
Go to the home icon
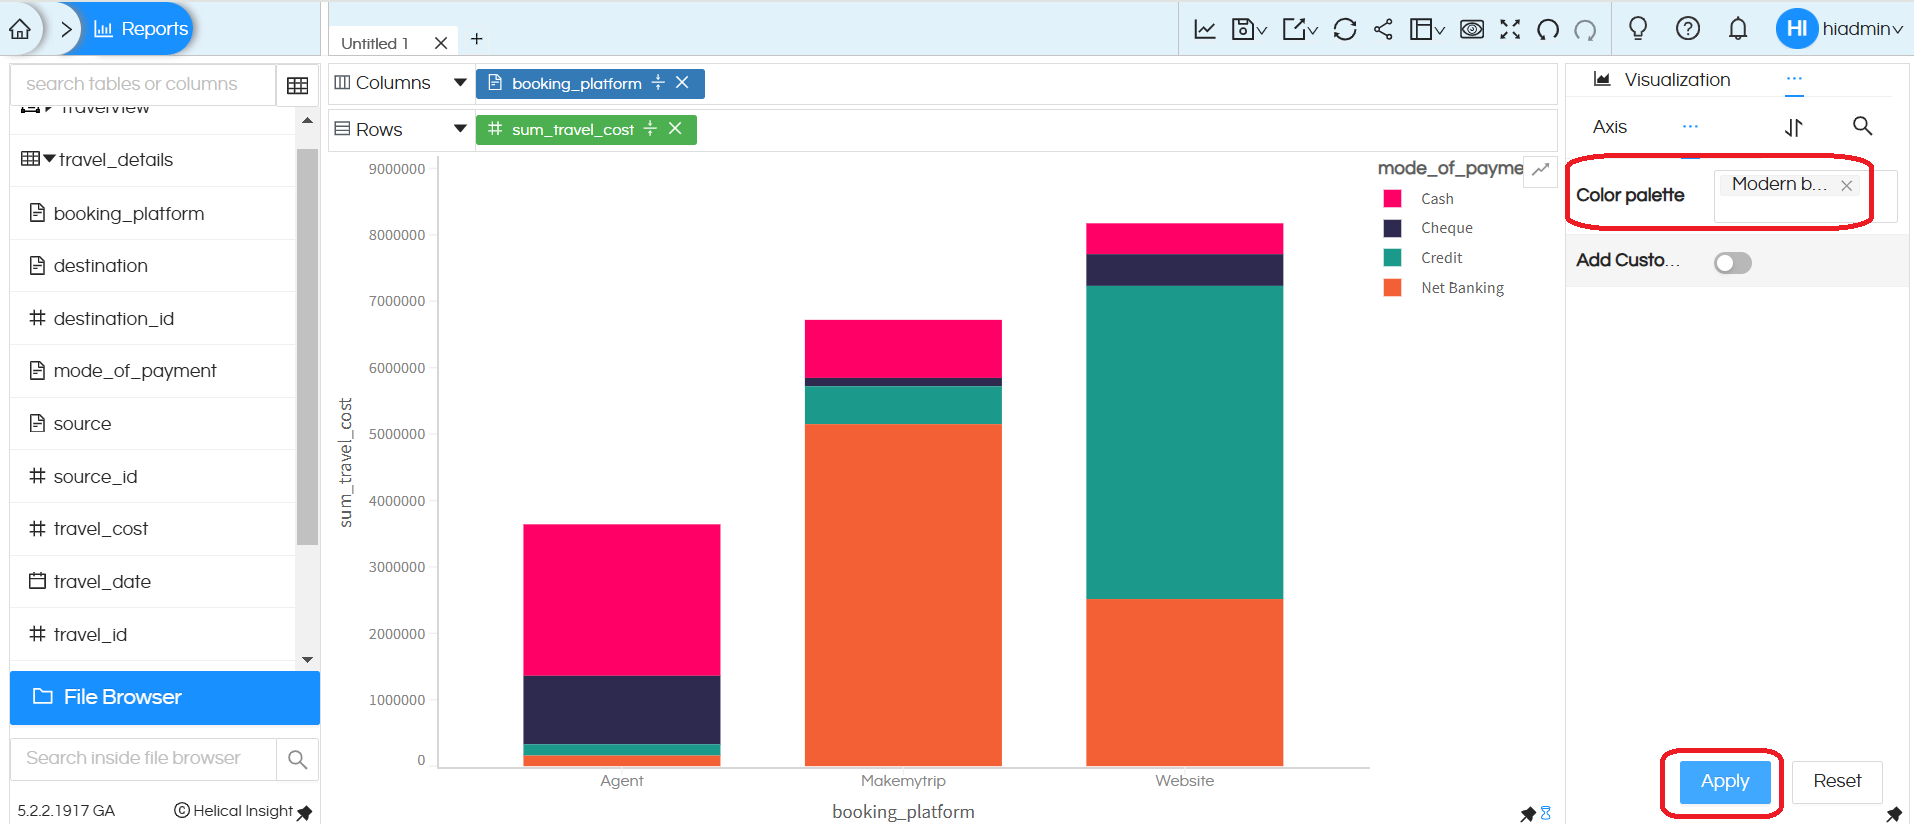click(20, 29)
